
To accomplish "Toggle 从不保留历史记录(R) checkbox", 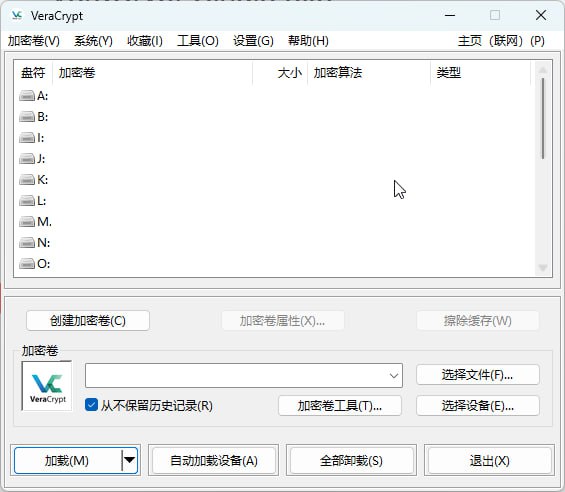I will click(x=91, y=405).
